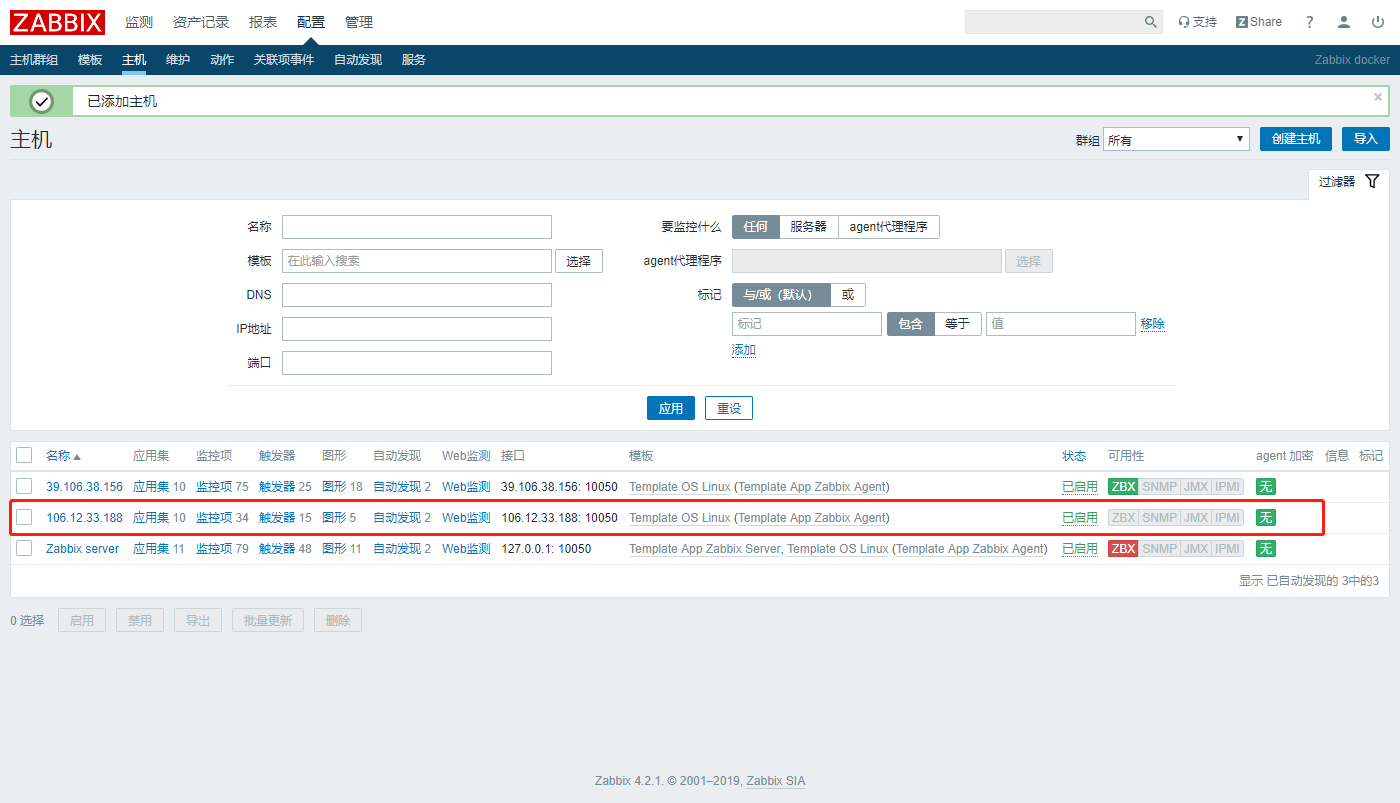The width and height of the screenshot is (1400, 803).
Task: Select 等于 tag operator
Action: 957,324
